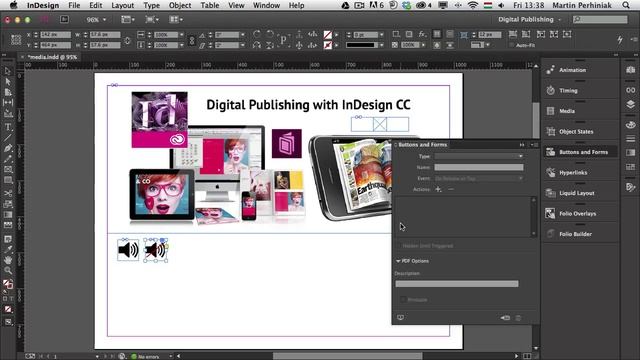Click the reference point locator grid

(16, 40)
